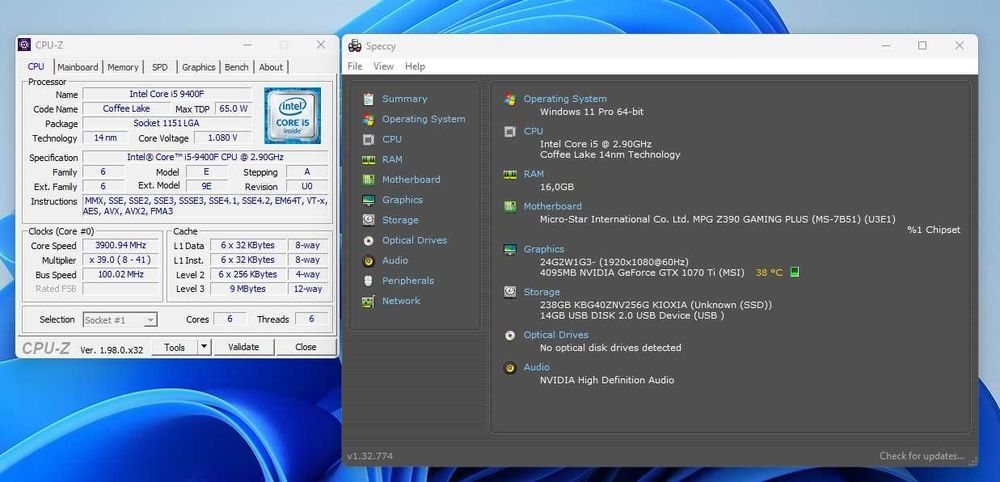
Task: Click the CPU-Z app icon in the title bar
Action: pyautogui.click(x=24, y=45)
